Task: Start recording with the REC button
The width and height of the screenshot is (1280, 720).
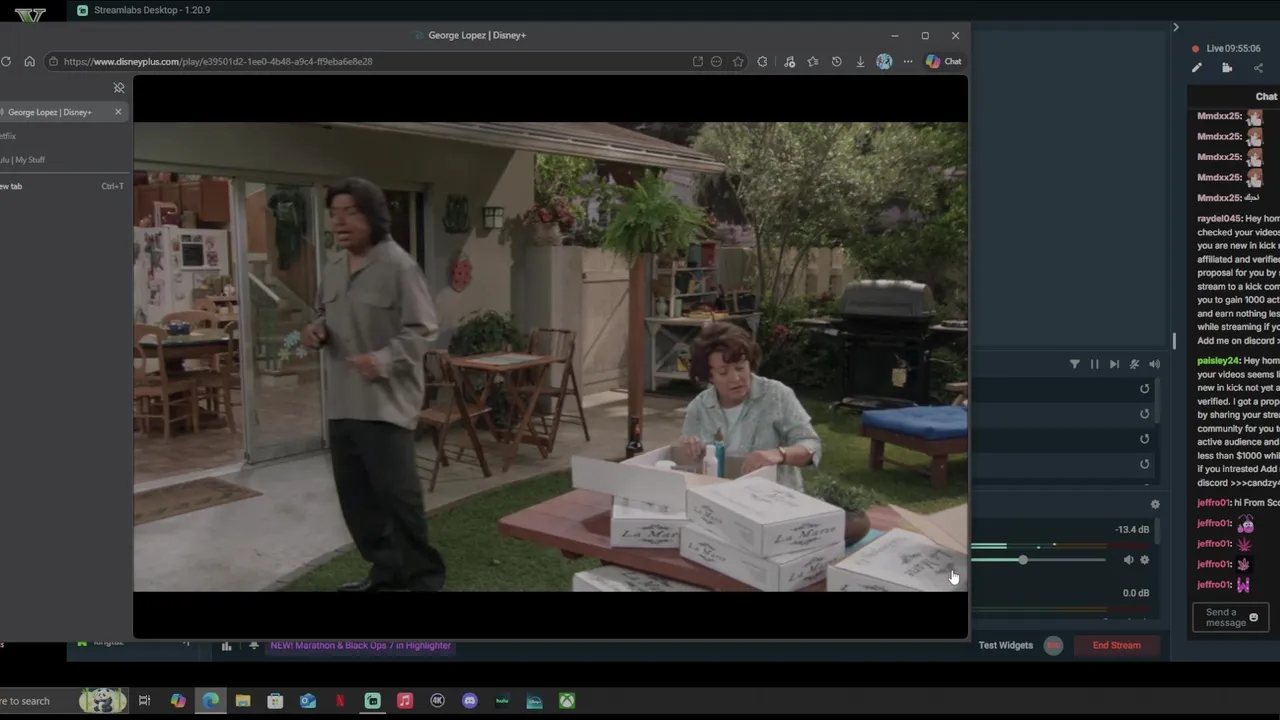Action: pos(1053,645)
